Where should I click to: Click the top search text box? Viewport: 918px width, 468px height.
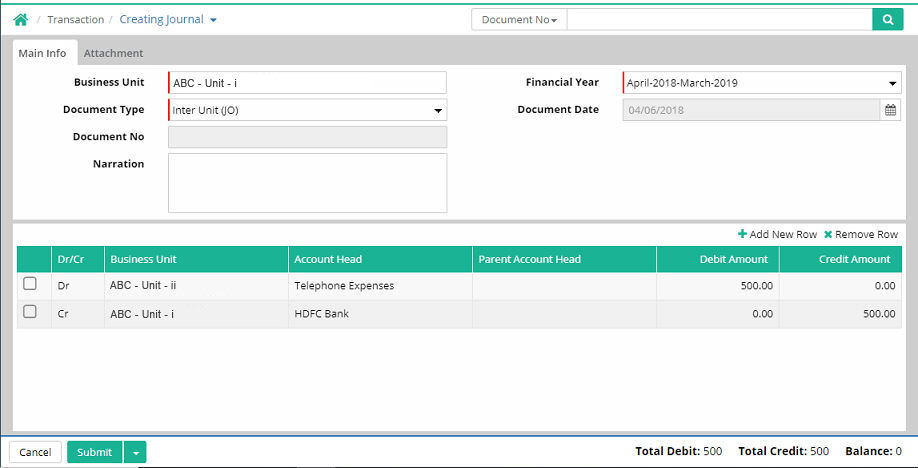coord(719,19)
